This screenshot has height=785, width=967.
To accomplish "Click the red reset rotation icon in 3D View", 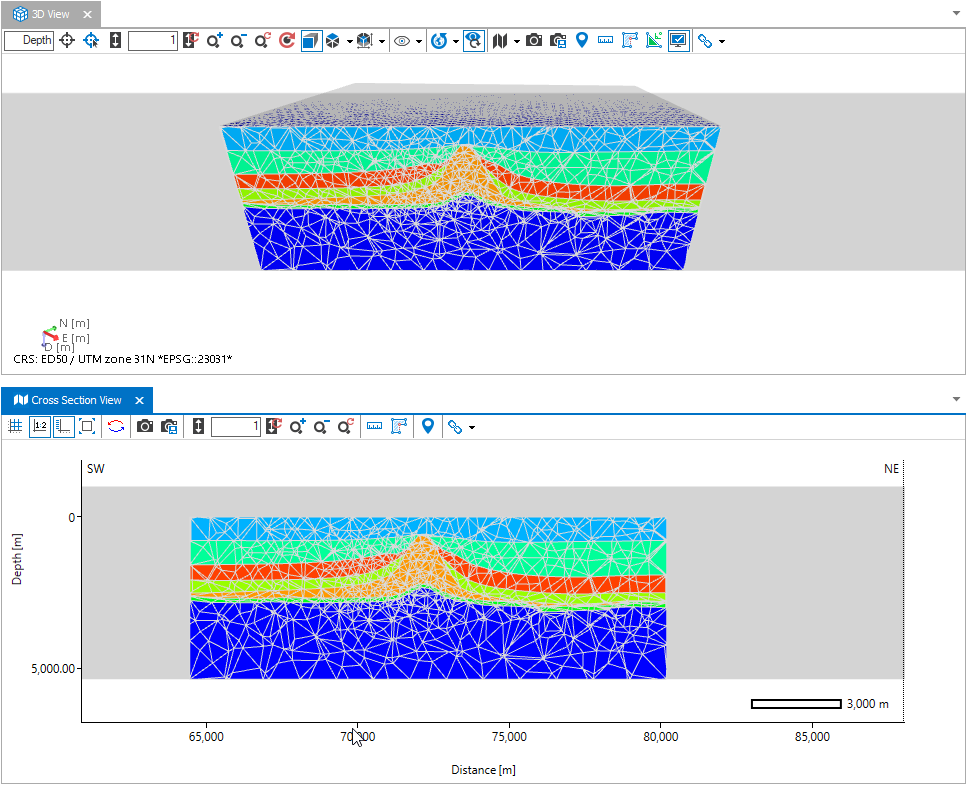I will click(287, 41).
